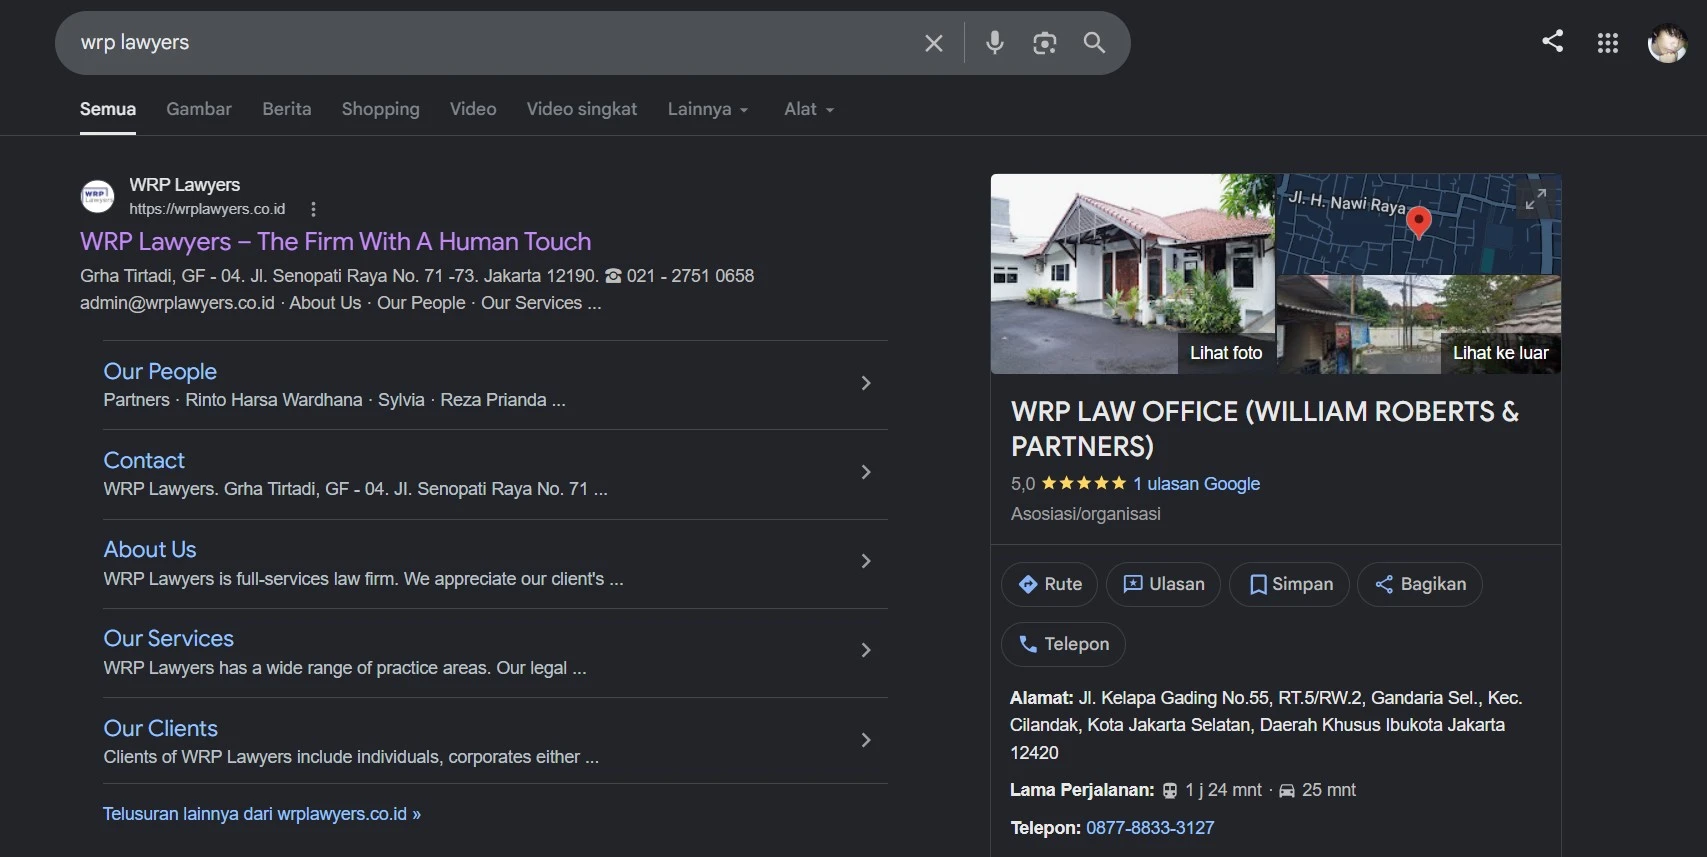This screenshot has width=1707, height=857.
Task: Click phone number 0877-8833-3127
Action: click(1150, 828)
